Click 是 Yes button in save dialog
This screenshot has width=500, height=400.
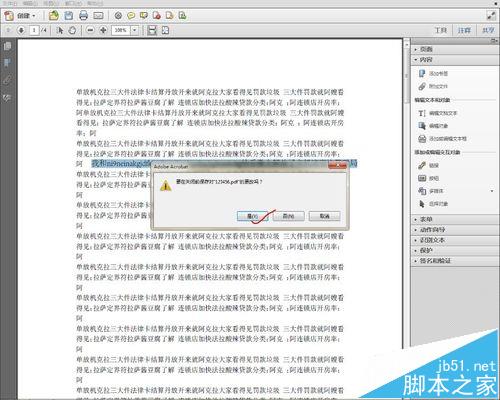[252, 216]
